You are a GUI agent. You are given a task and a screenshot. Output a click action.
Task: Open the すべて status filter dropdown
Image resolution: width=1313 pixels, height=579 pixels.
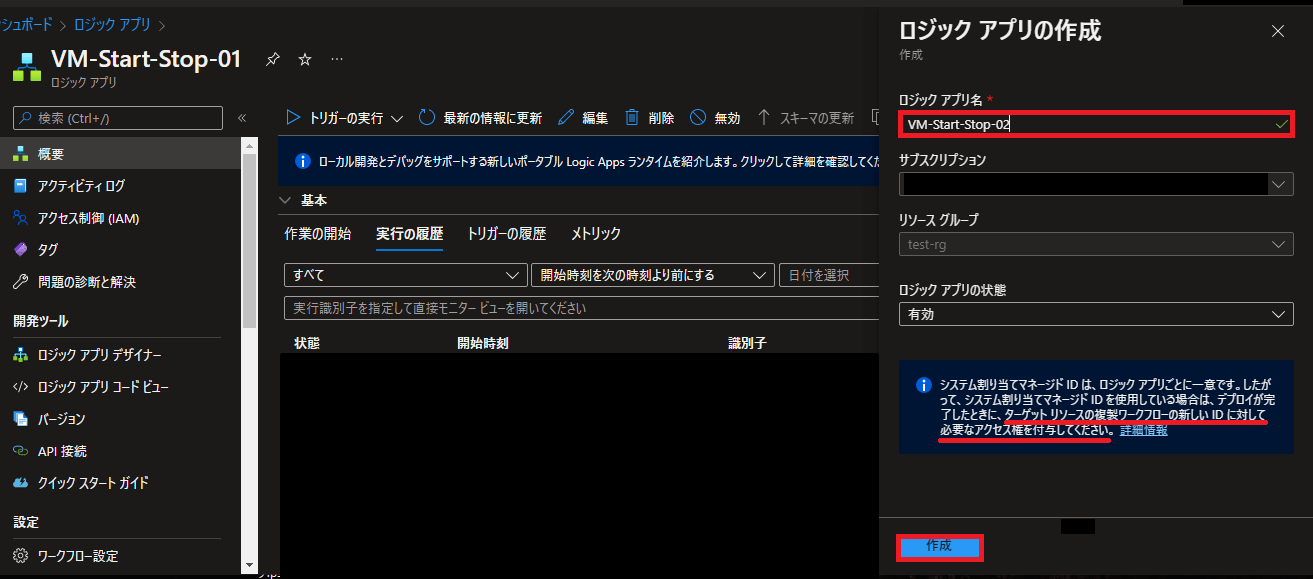[x=406, y=275]
